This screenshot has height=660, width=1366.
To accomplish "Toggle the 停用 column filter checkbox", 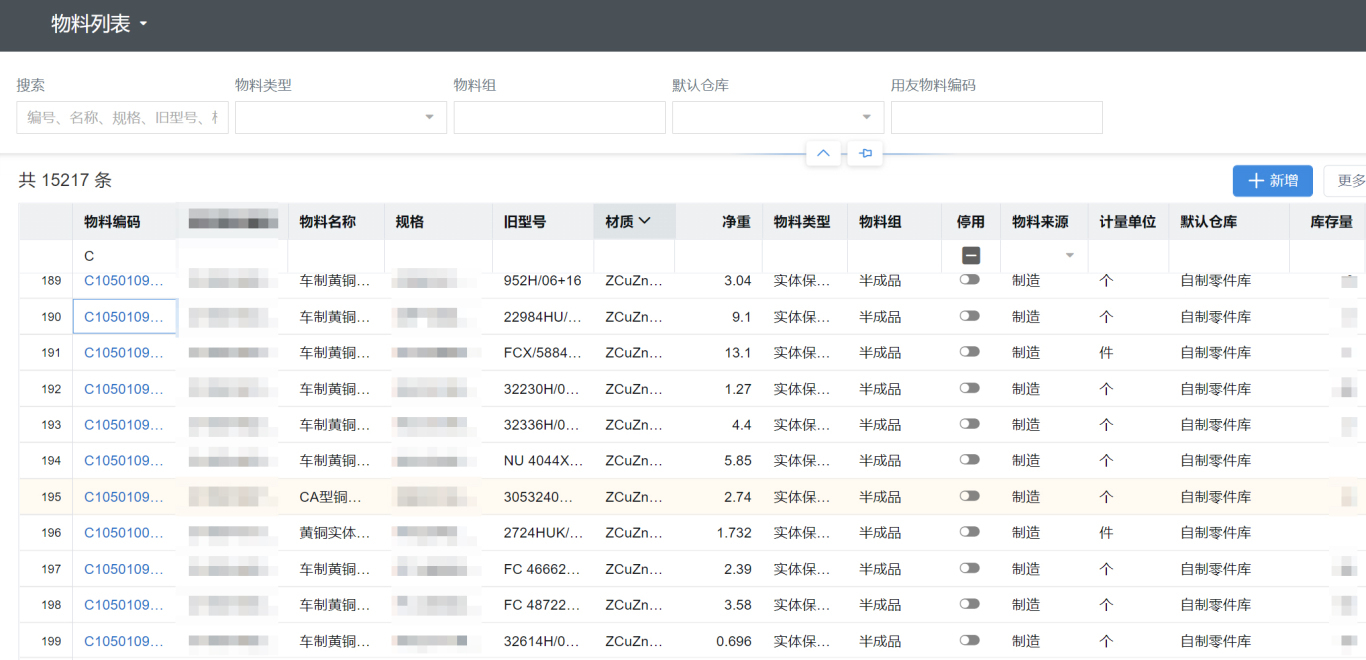I will (x=970, y=256).
